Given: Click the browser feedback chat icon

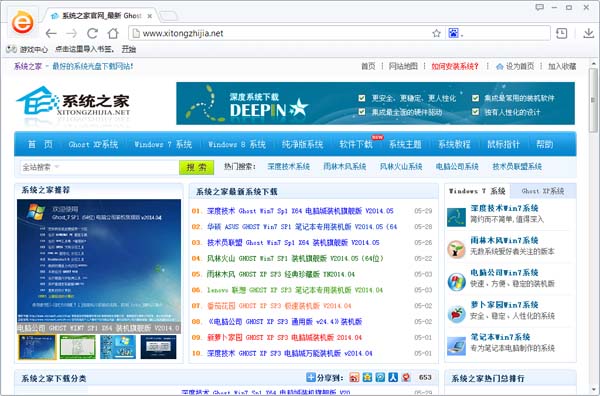Looking at the screenshot, I should pos(539,7).
